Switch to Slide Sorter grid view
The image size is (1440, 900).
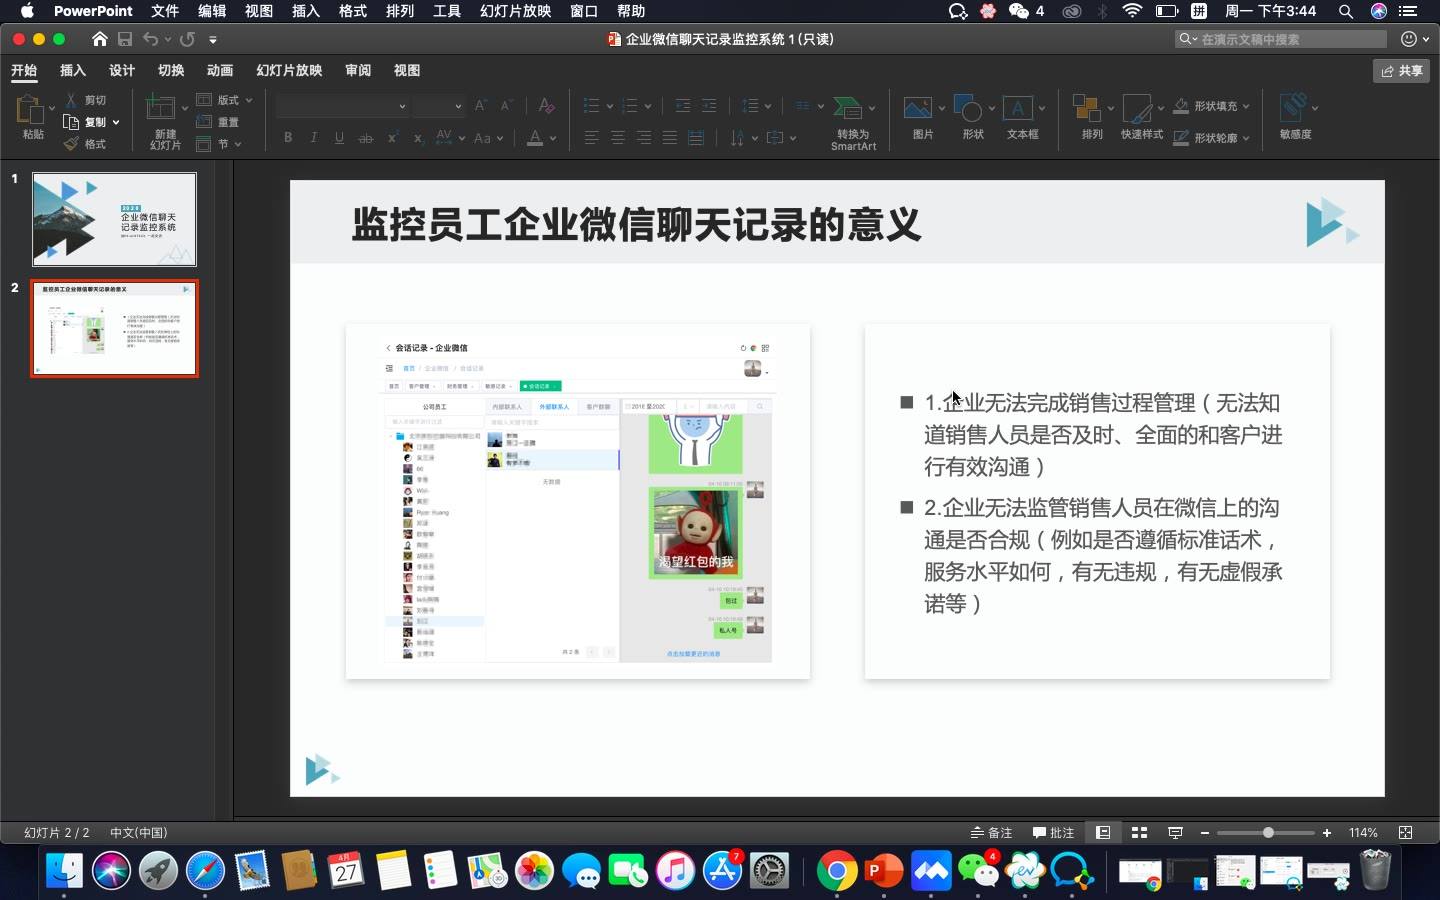click(1139, 832)
